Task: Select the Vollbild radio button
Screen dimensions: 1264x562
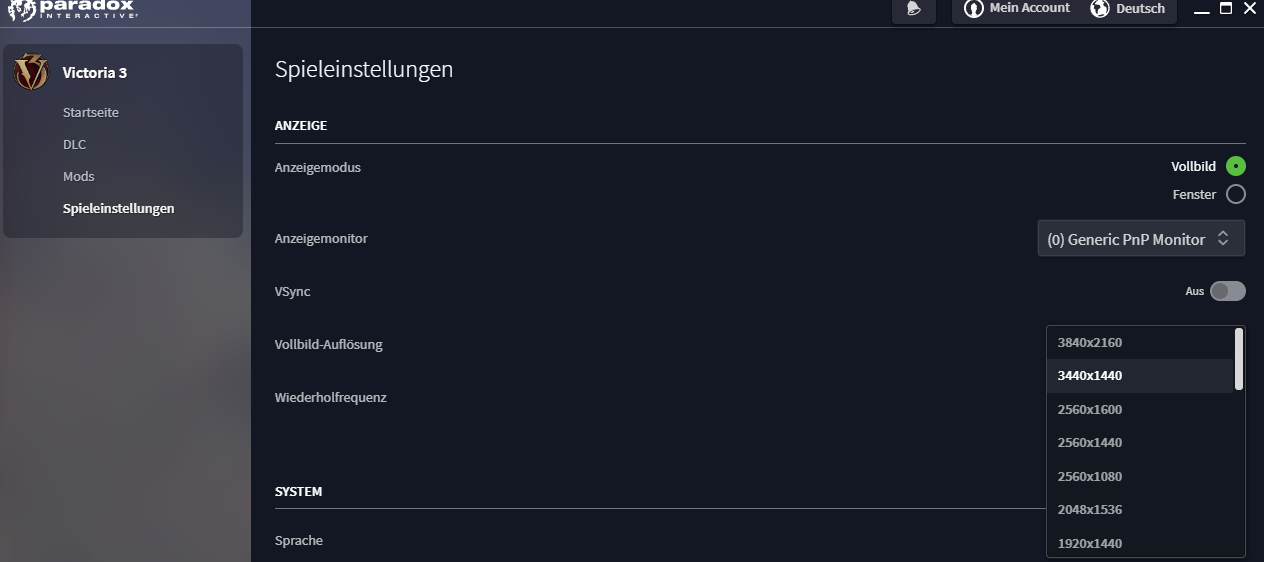Action: [x=1236, y=167]
